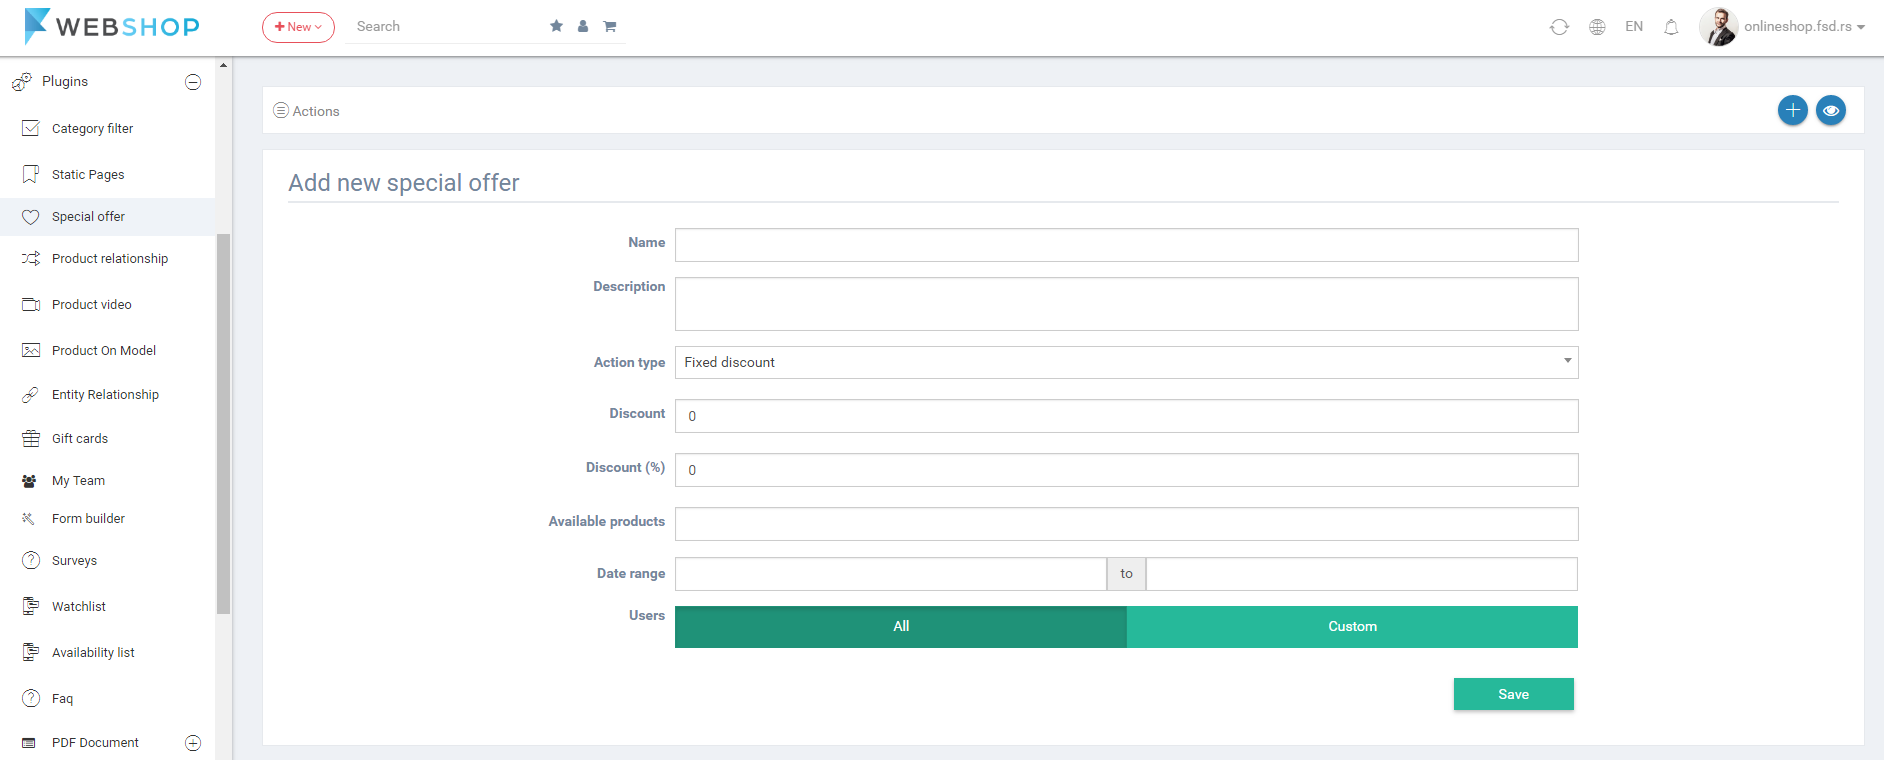The image size is (1884, 760).
Task: Click the sidebar scrollbar thumb
Action: [x=223, y=423]
